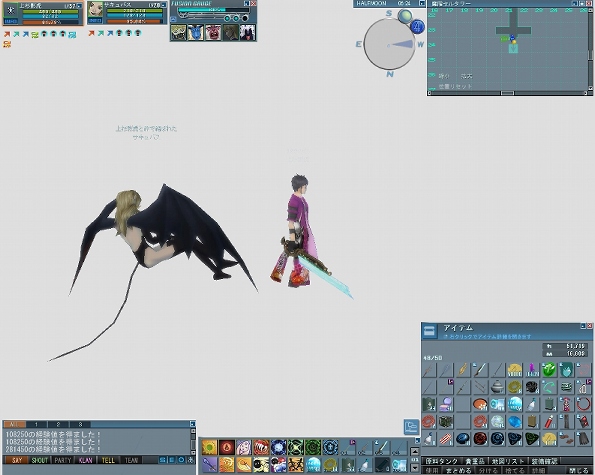The image size is (595, 475).
Task: Open the 貴重品 tab in Item window
Action: 475,461
